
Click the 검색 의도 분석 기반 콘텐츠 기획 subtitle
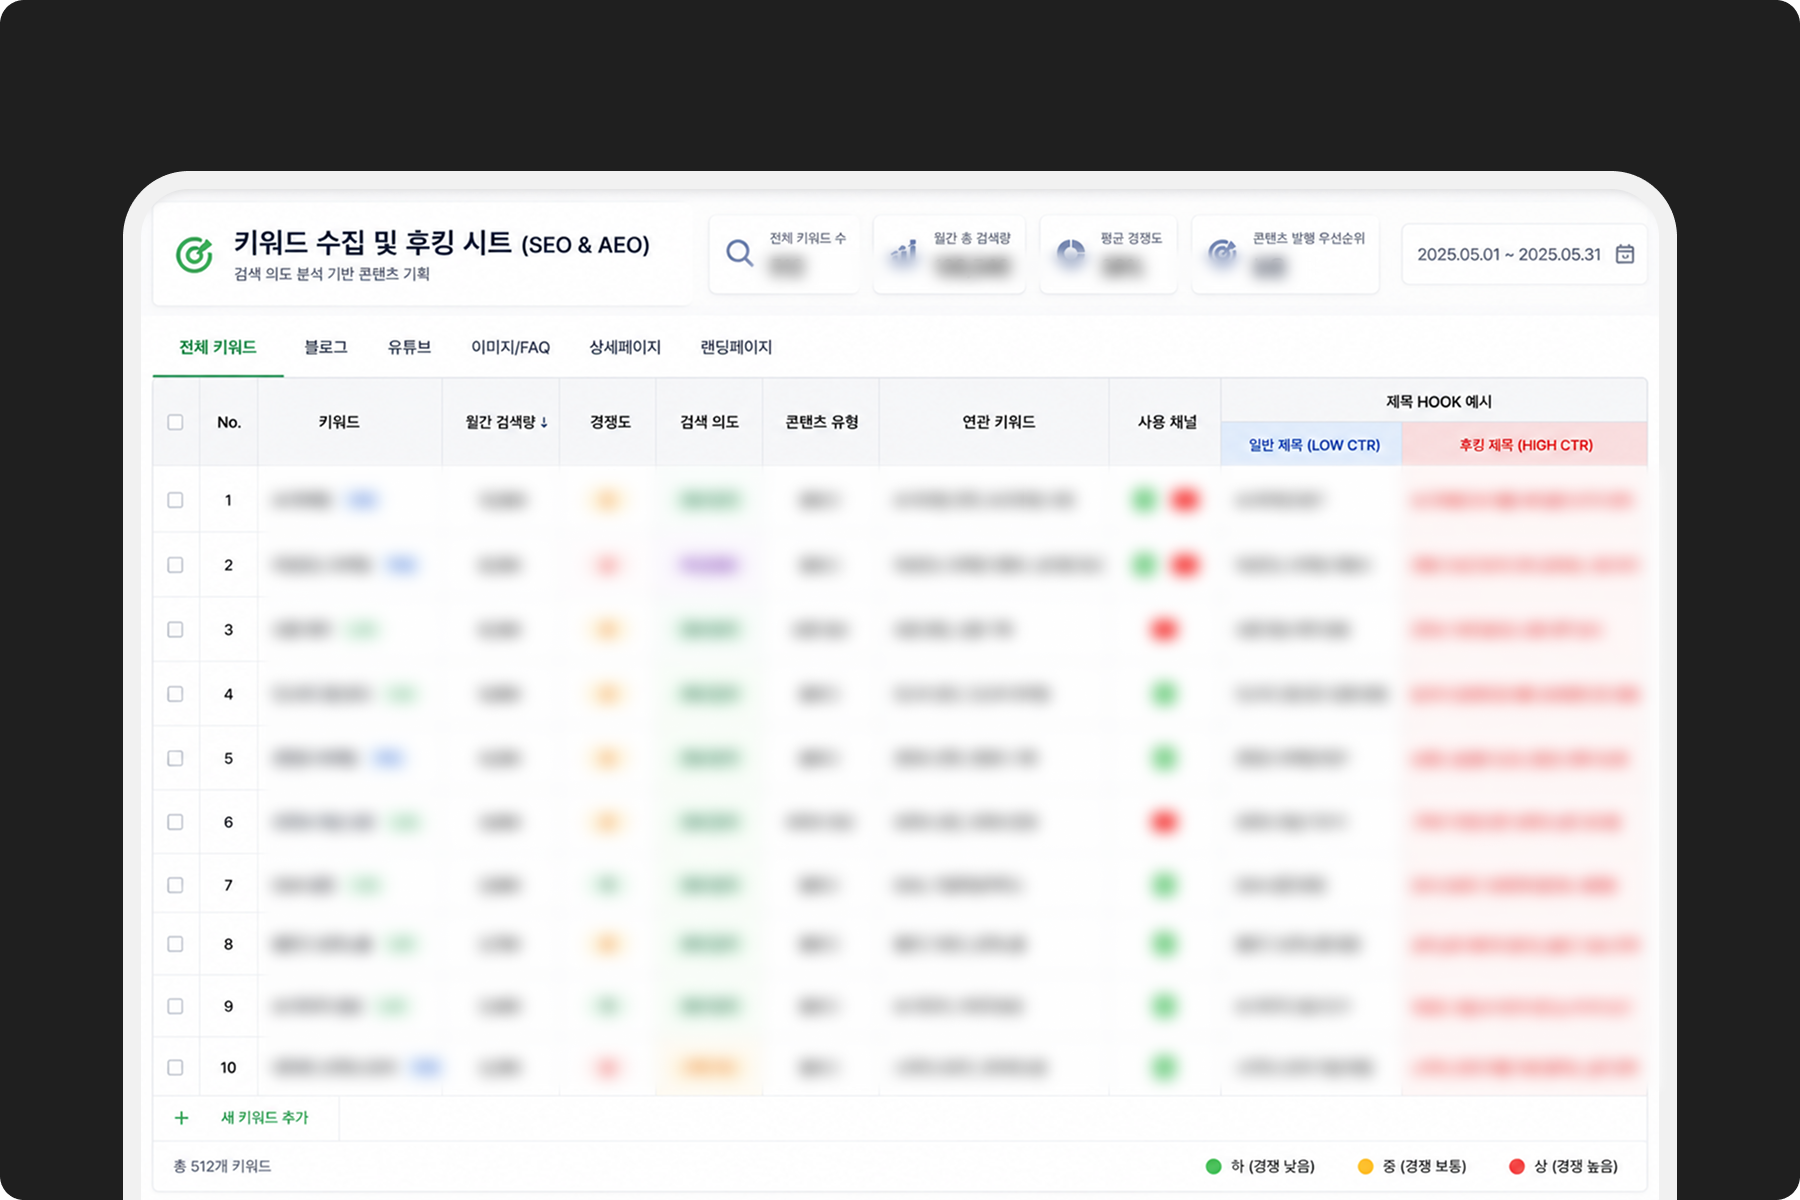[331, 274]
